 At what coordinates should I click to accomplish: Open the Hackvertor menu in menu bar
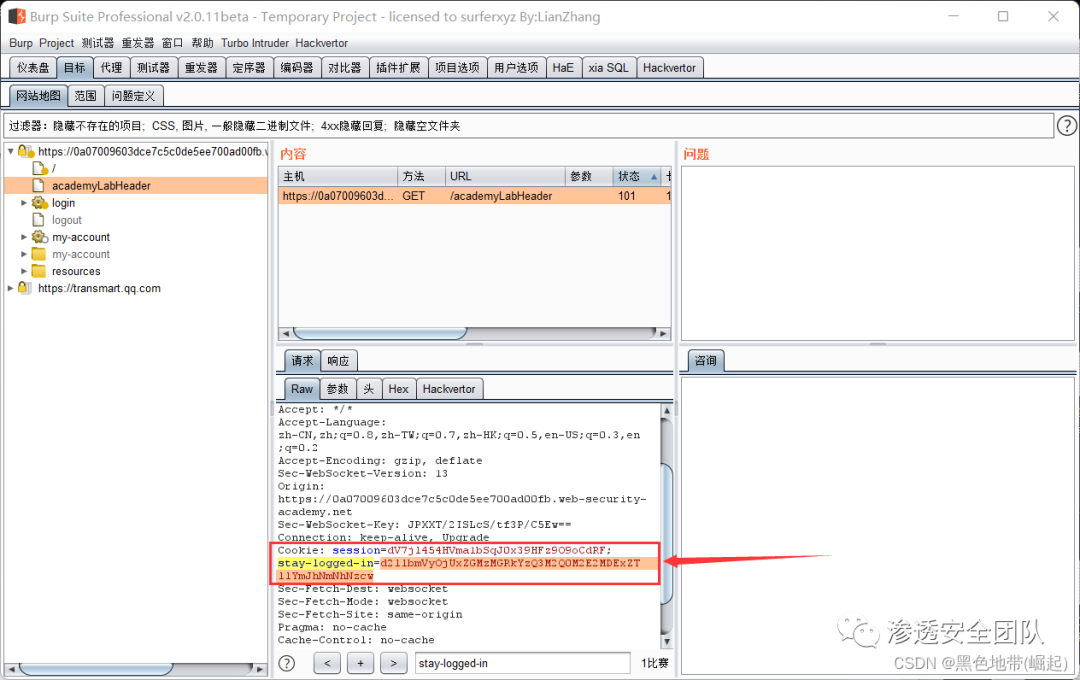(x=322, y=43)
